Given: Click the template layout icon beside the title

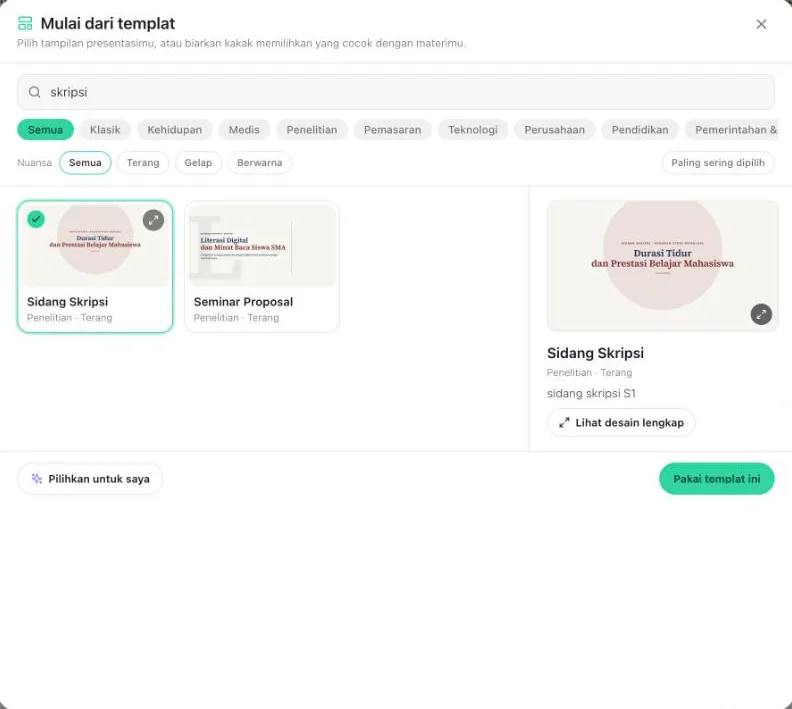Looking at the screenshot, I should 25,23.
